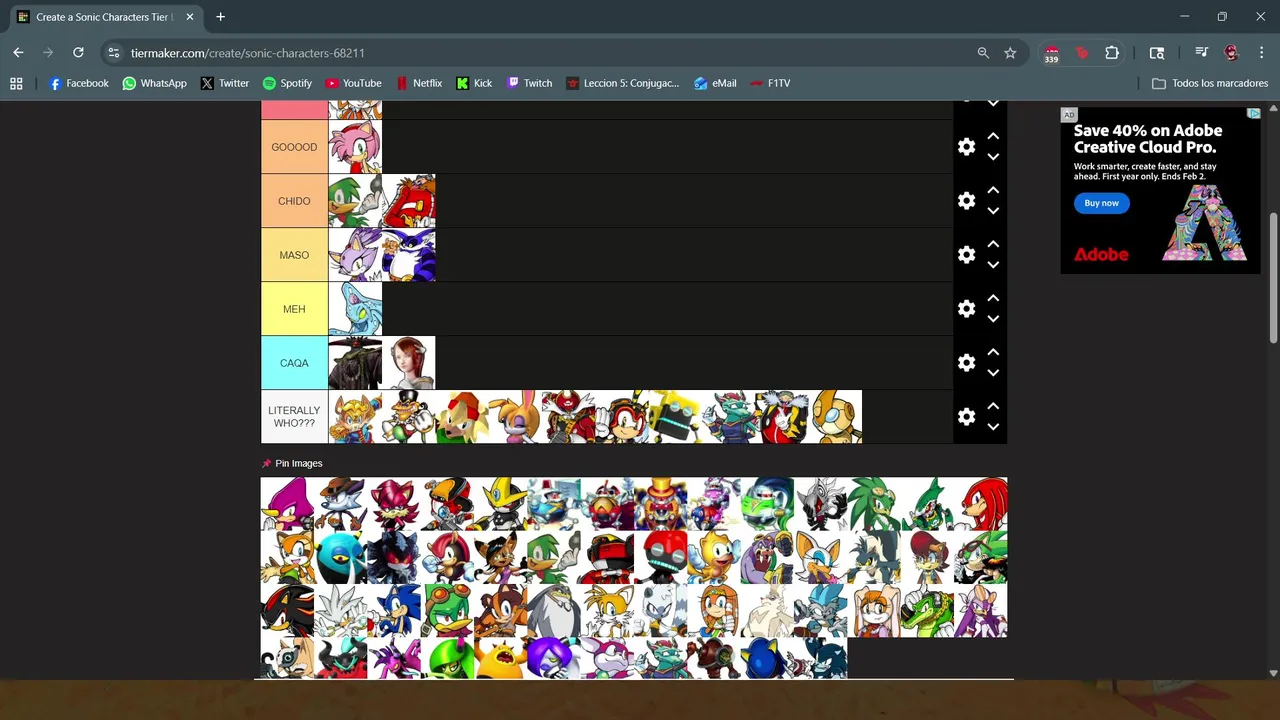The image size is (1280, 720).
Task: Bookmark this page with star icon
Action: 1010,53
